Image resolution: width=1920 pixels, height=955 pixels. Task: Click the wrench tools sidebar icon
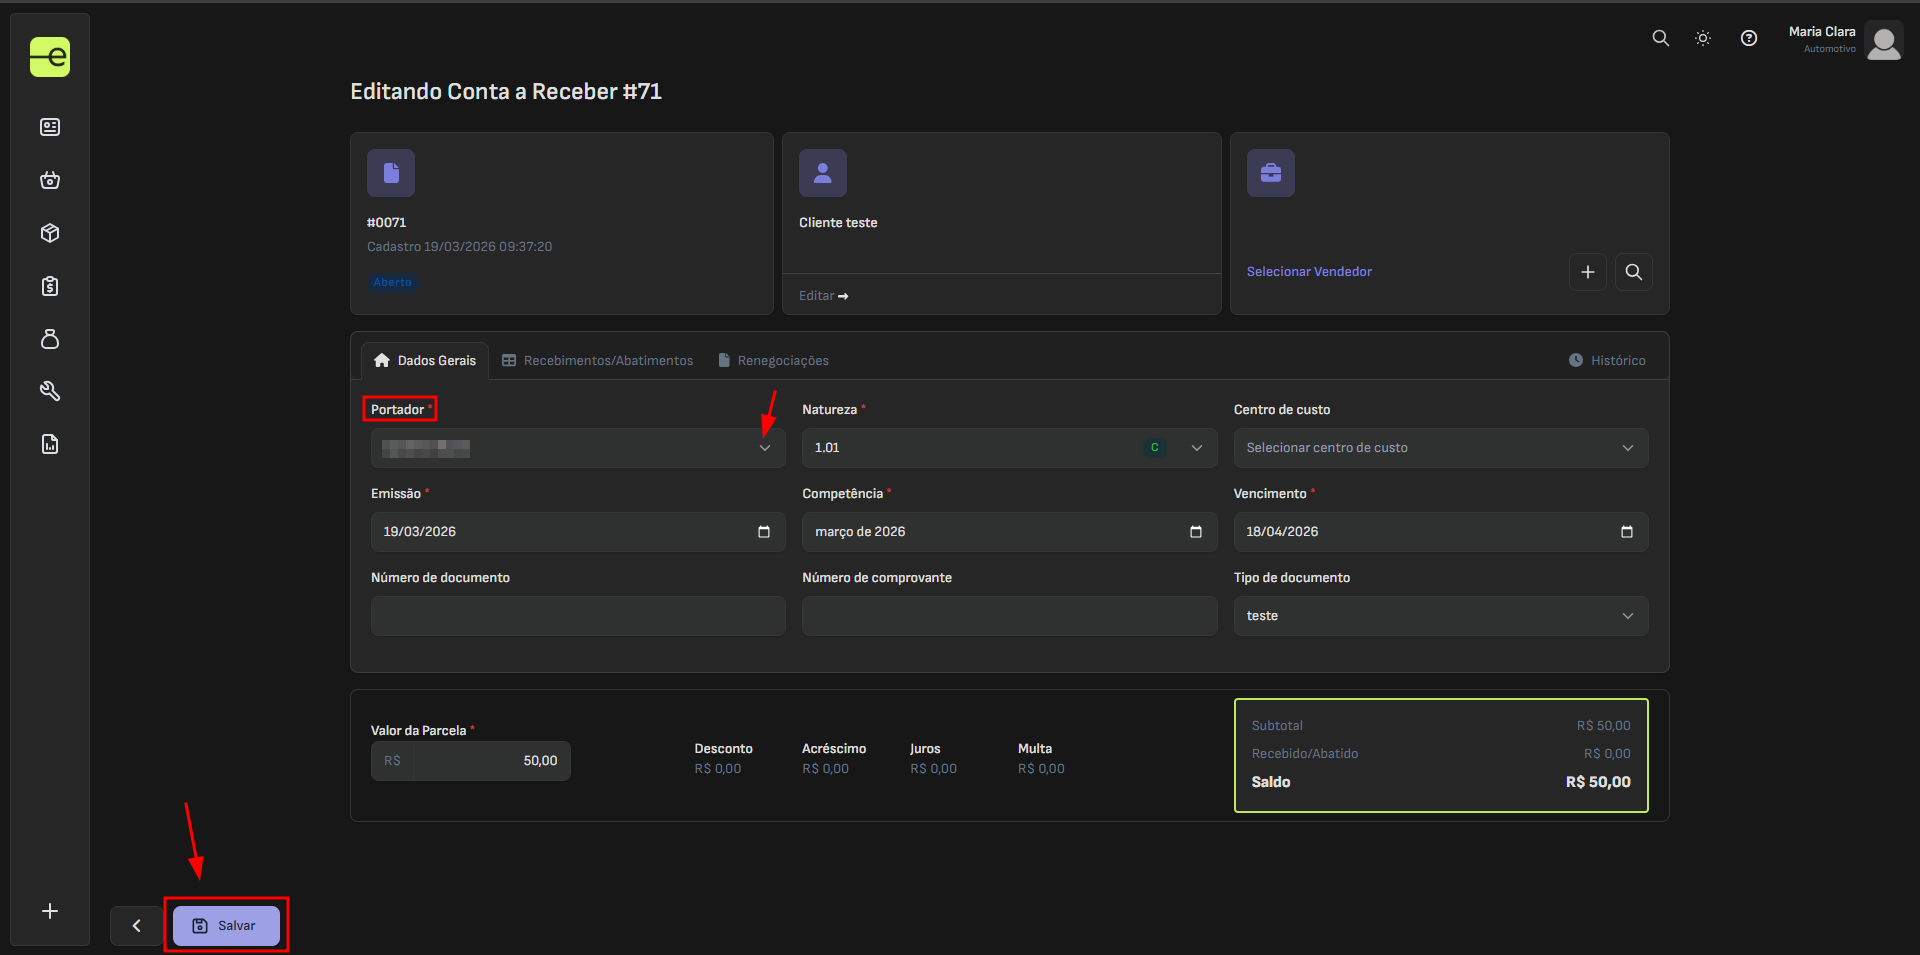tap(50, 391)
